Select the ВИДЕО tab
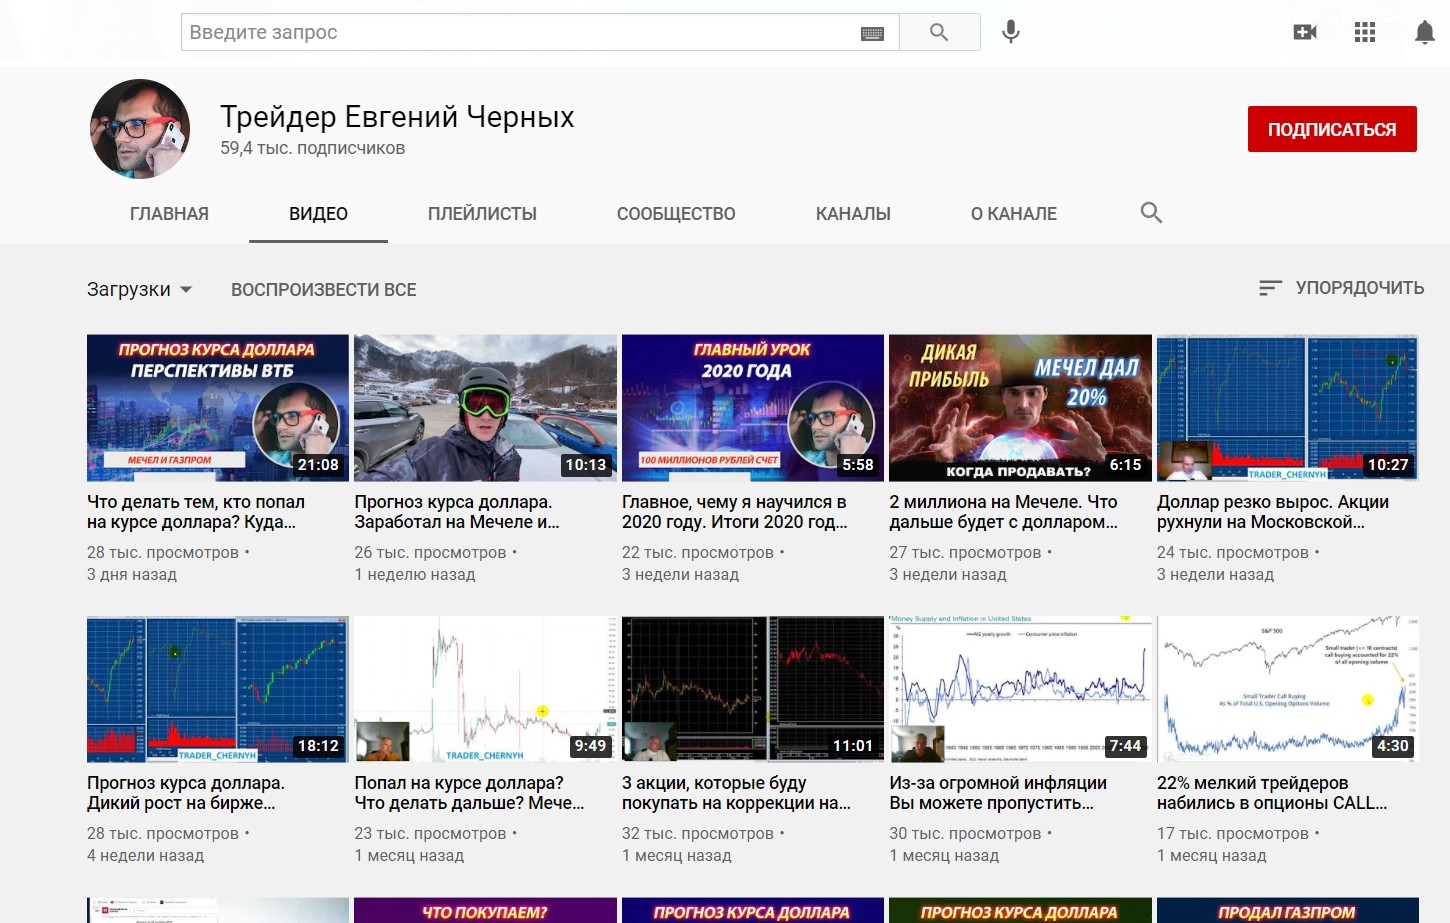Viewport: 1450px width, 923px height. click(318, 214)
